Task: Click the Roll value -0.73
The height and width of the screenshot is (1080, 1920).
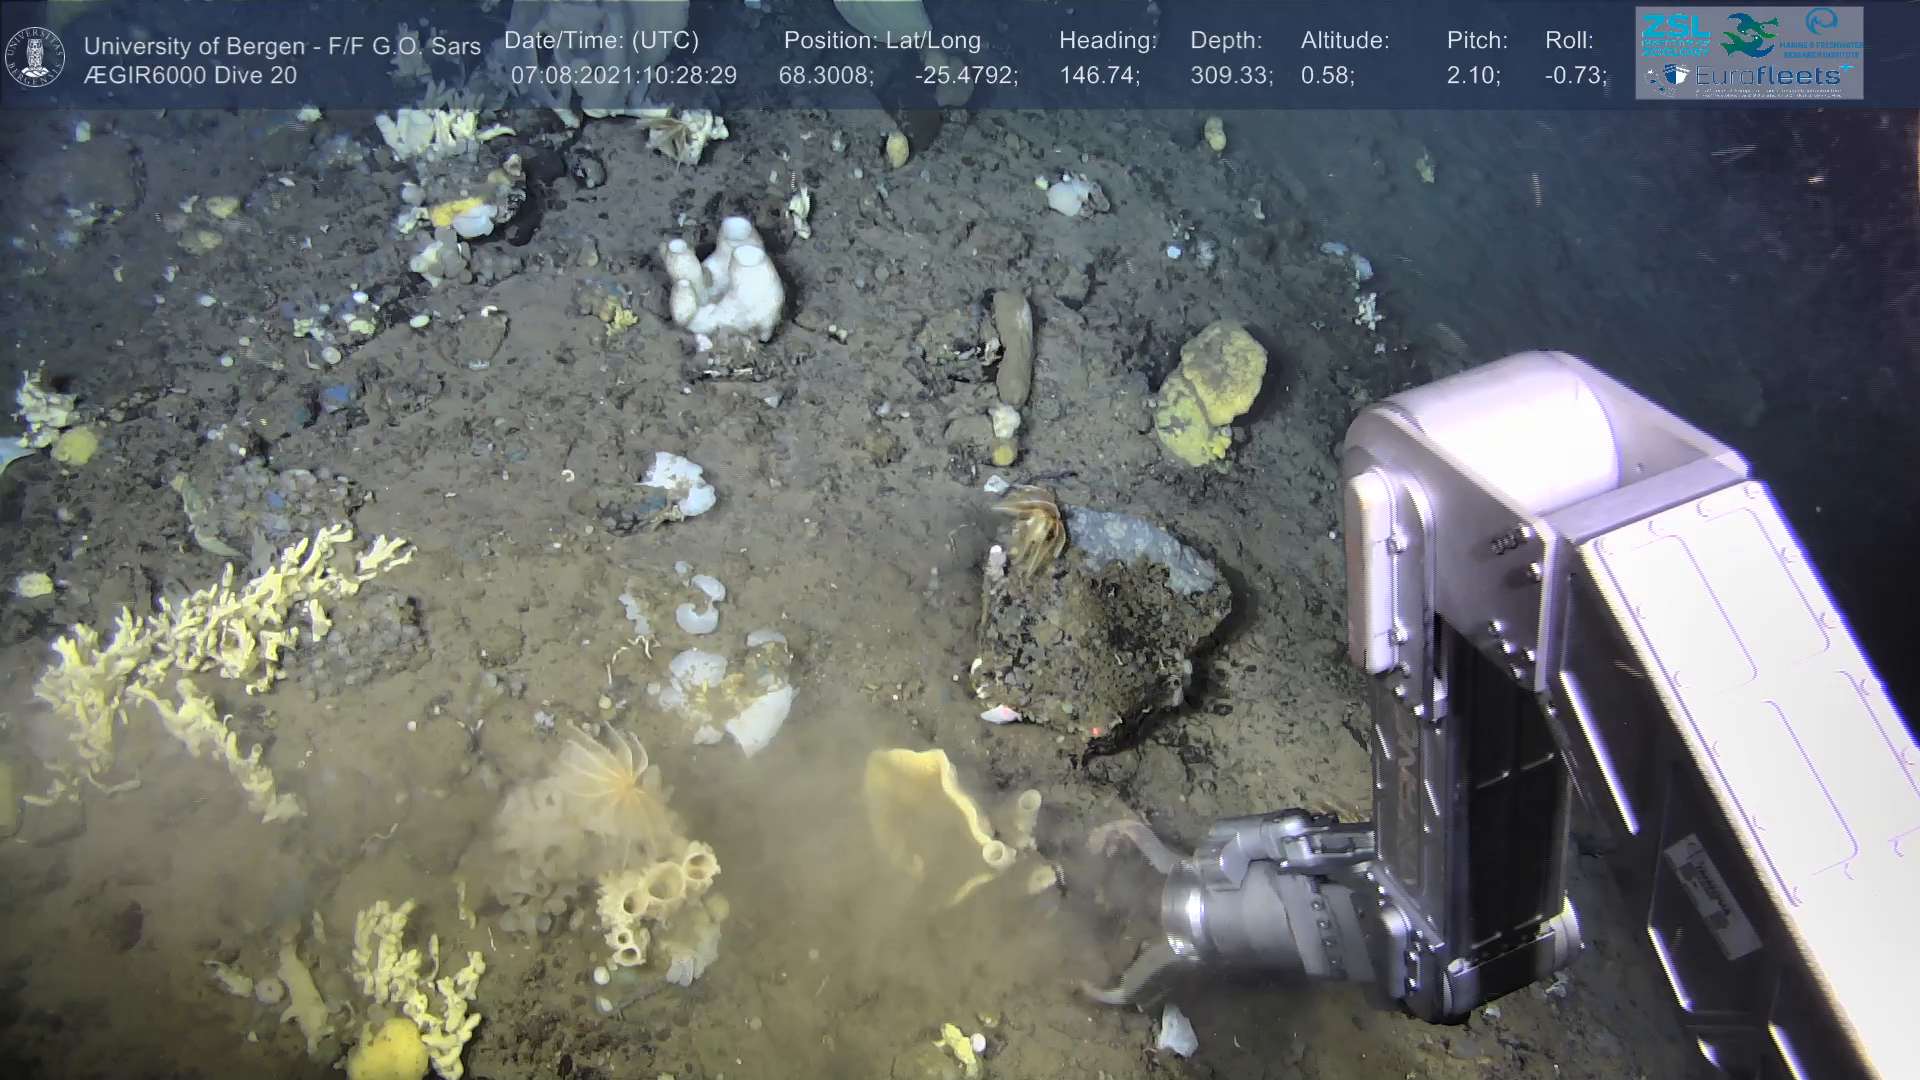Action: (x=1575, y=75)
